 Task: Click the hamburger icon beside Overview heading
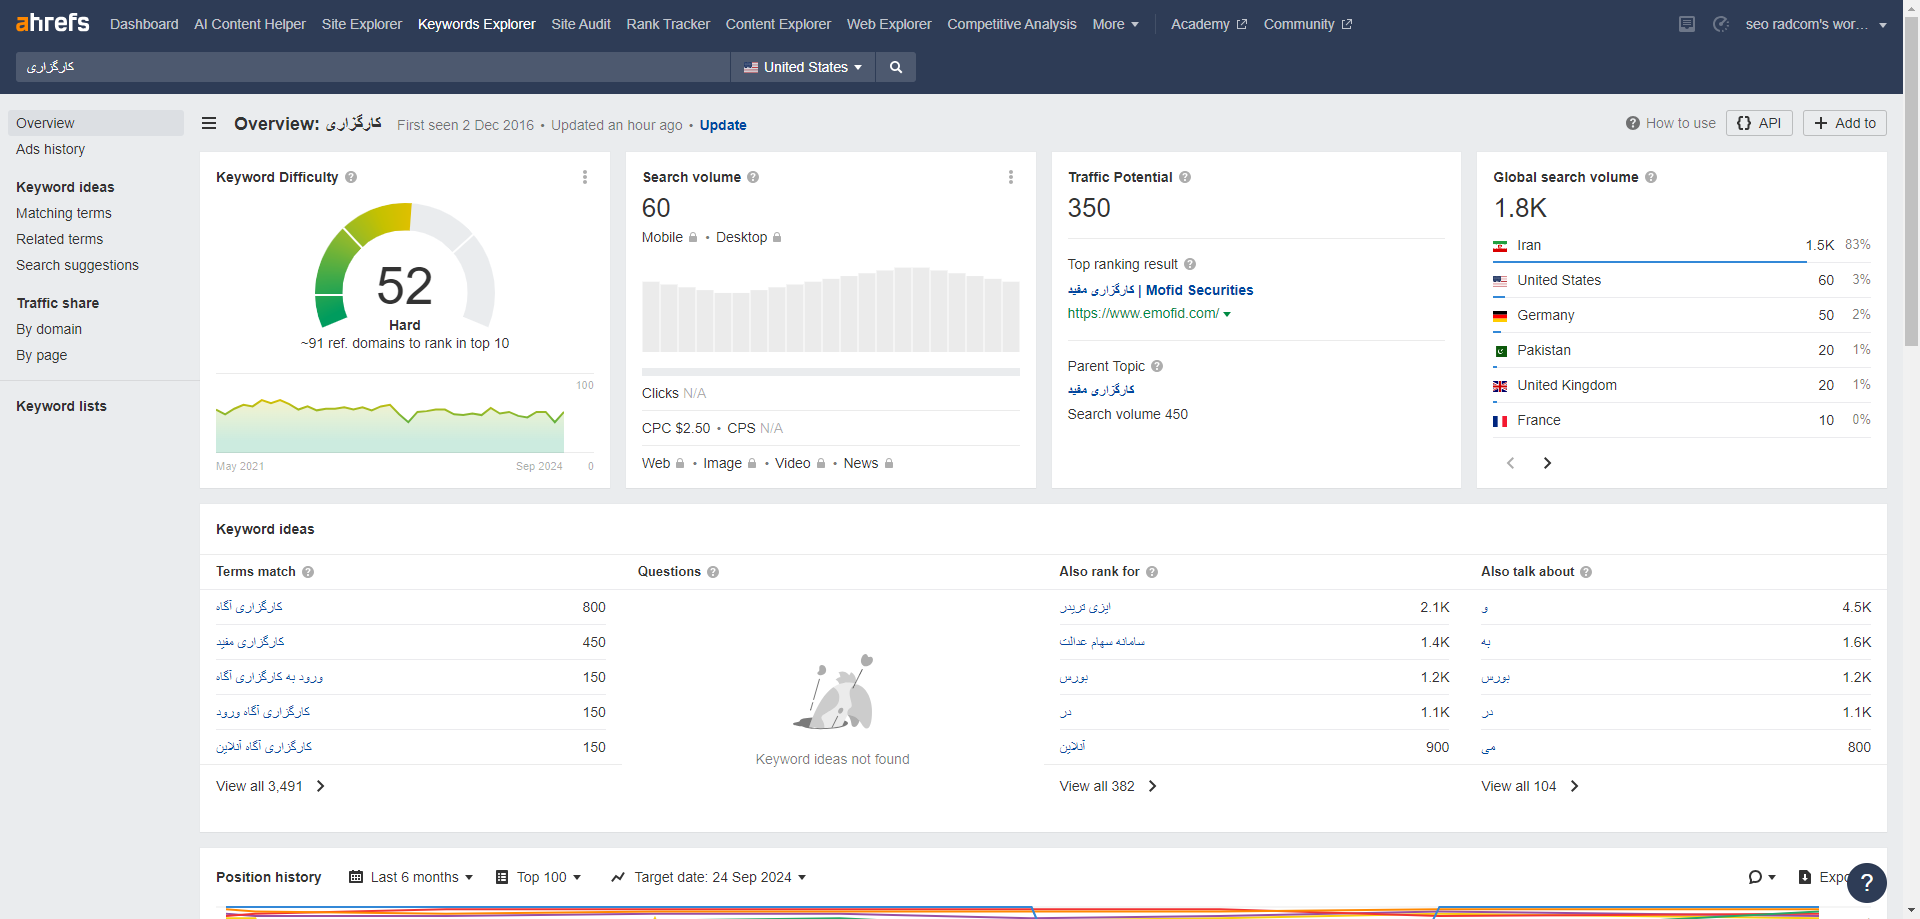pos(209,123)
